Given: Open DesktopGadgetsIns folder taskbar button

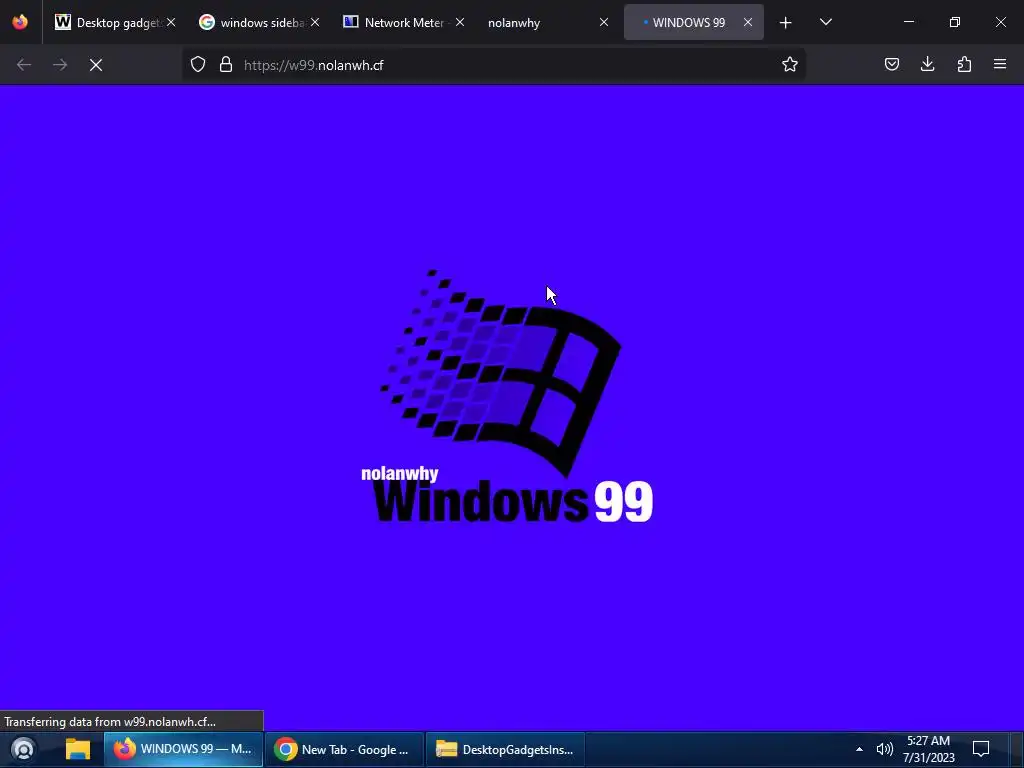Looking at the screenshot, I should [505, 749].
